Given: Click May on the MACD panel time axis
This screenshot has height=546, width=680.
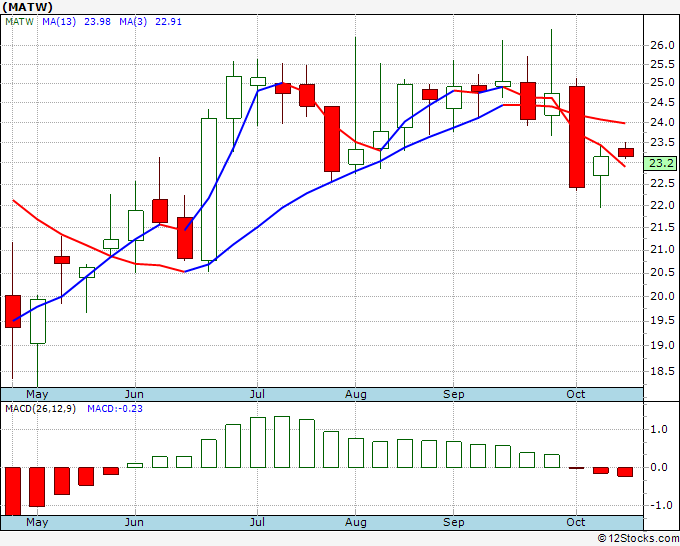Looking at the screenshot, I should tap(37, 522).
